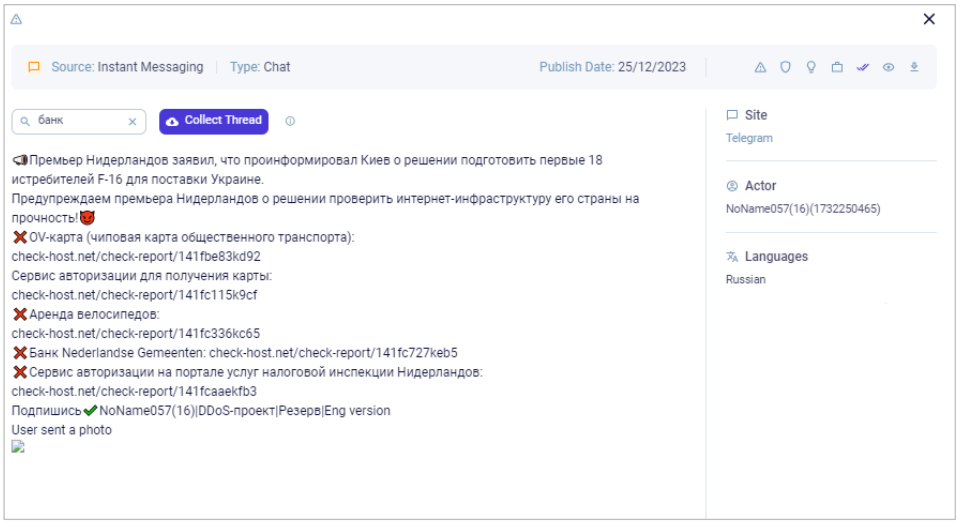Click the 'User sent a photo' text
The image size is (964, 525).
[61, 430]
